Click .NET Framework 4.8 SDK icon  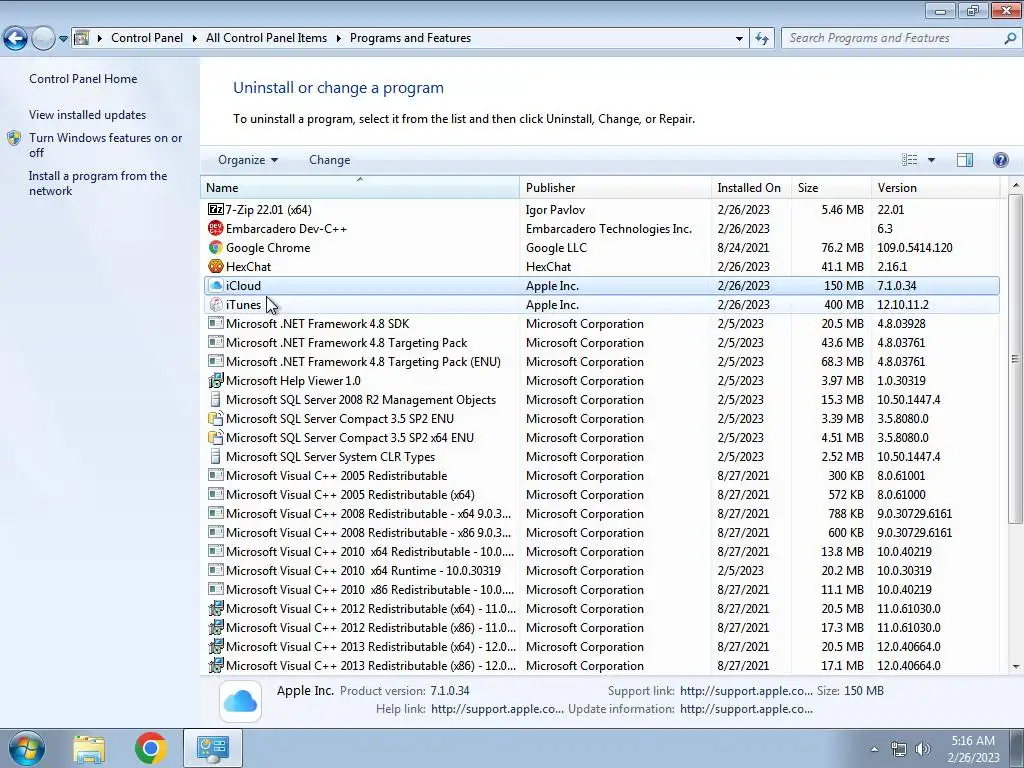216,323
